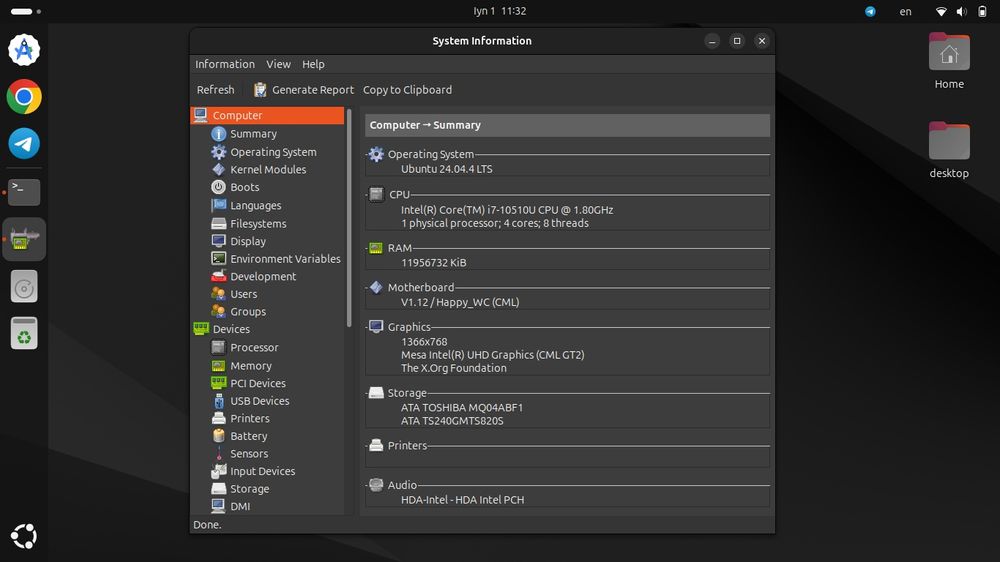This screenshot has height=562, width=1000.
Task: Open the Languages flag entry
Action: coord(255,205)
